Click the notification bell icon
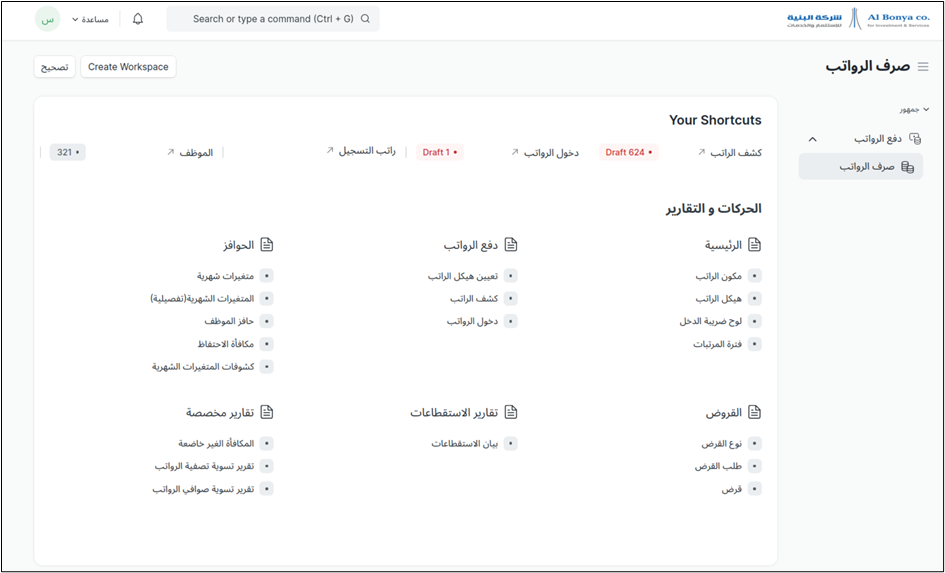Image resolution: width=945 pixels, height=573 pixels. pos(138,19)
